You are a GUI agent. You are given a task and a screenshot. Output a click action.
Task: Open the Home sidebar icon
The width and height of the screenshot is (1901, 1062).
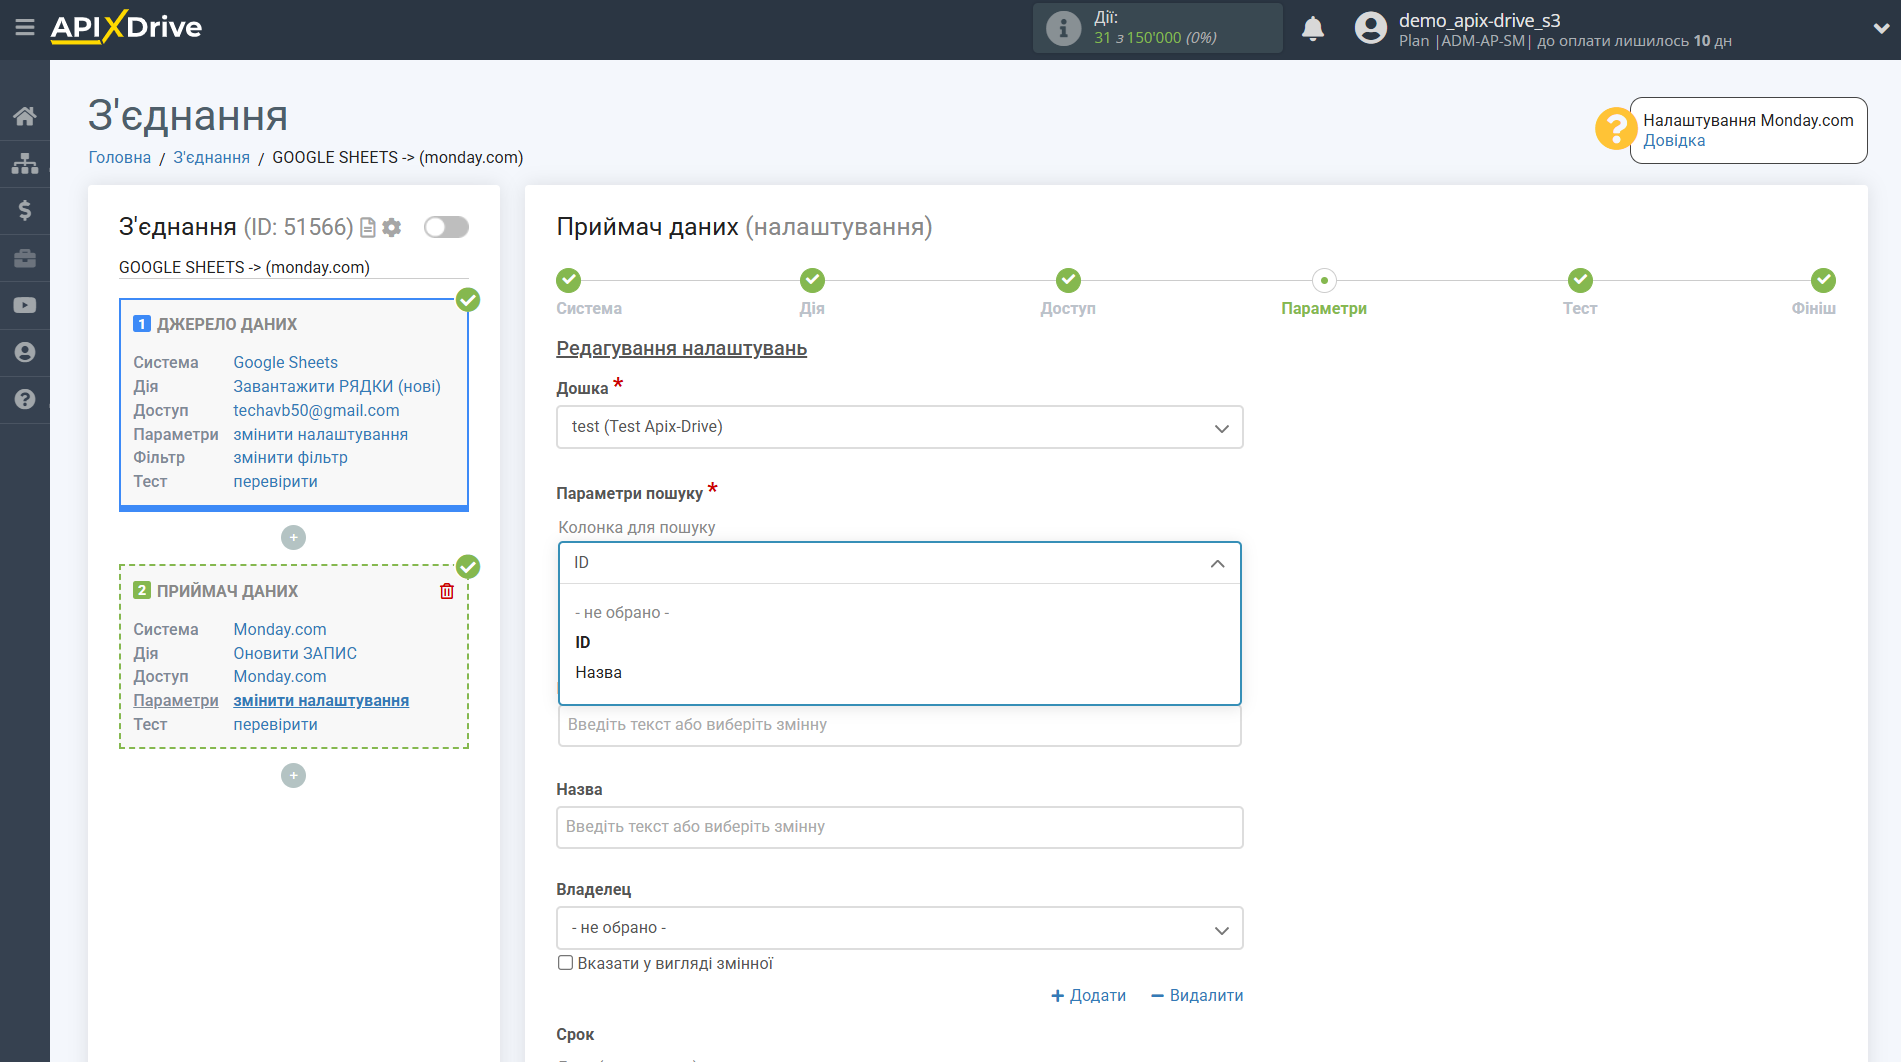[x=25, y=116]
